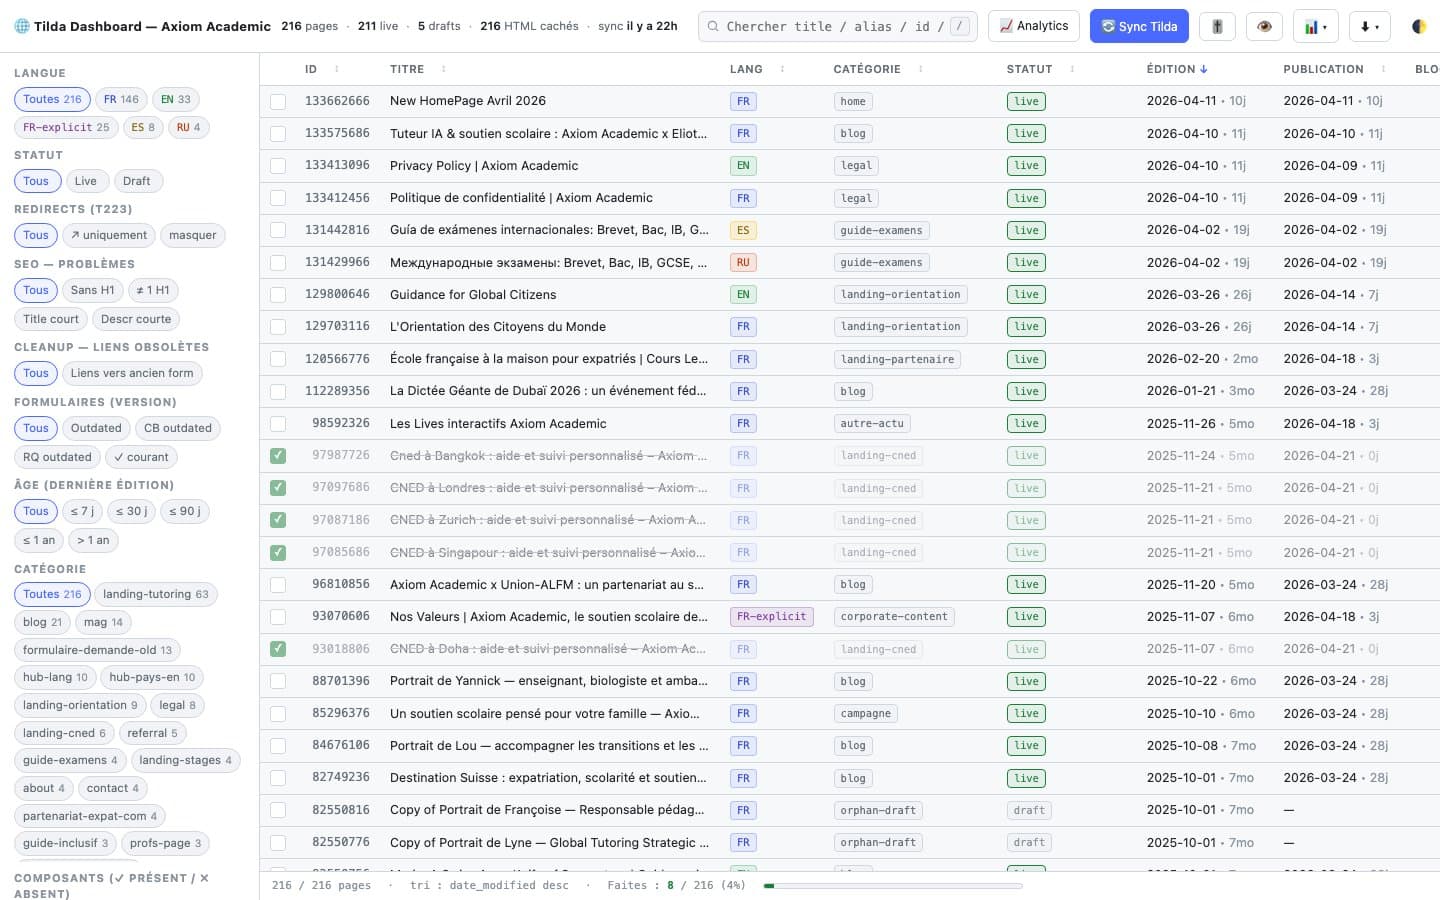This screenshot has height=900, width=1440.
Task: Check the Privacy Policy row checkbox
Action: (278, 165)
